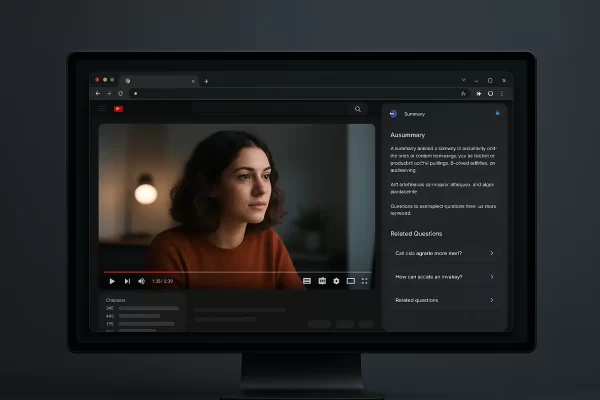Image resolution: width=600 pixels, height=400 pixels.
Task: Reload the page in the browser
Action: coord(121,93)
